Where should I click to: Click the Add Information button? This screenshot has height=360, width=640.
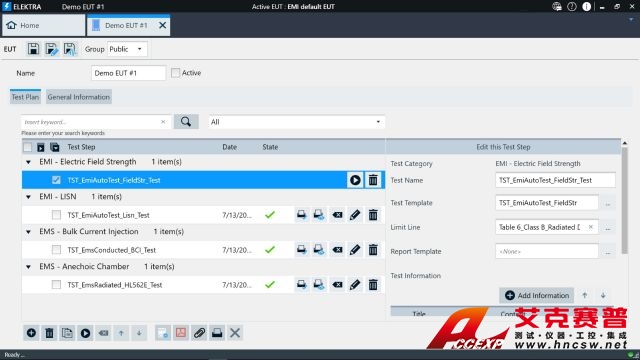pos(537,296)
